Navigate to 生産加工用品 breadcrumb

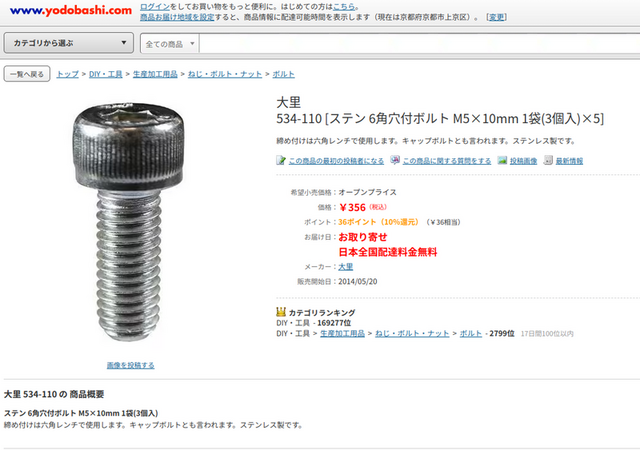click(x=155, y=74)
